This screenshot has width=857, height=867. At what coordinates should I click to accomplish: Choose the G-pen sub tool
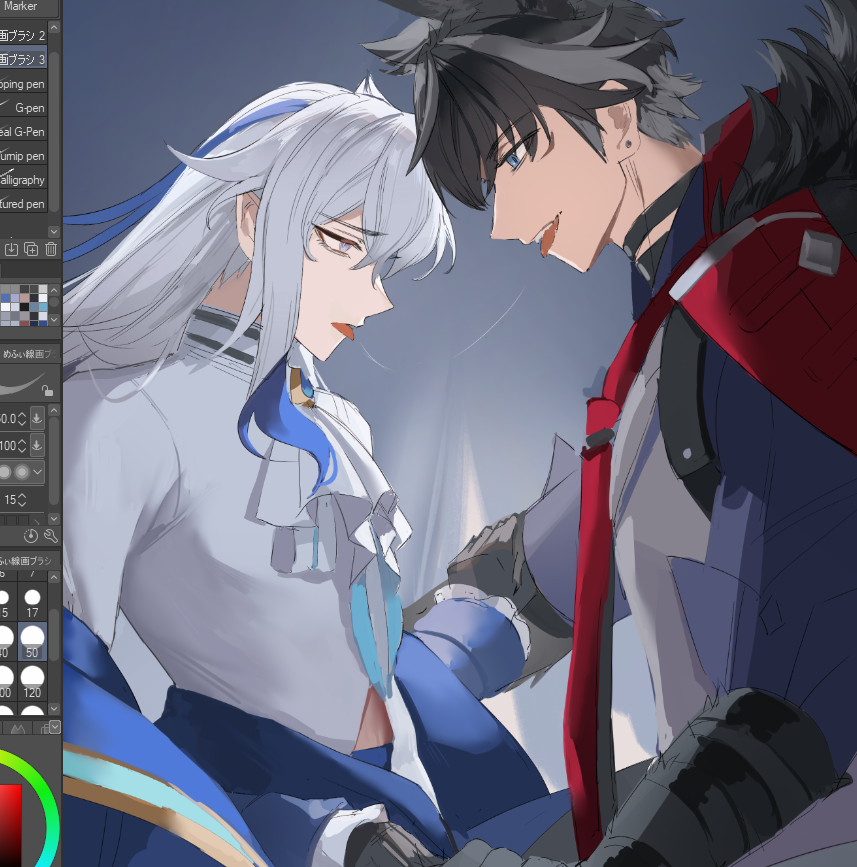coord(24,107)
